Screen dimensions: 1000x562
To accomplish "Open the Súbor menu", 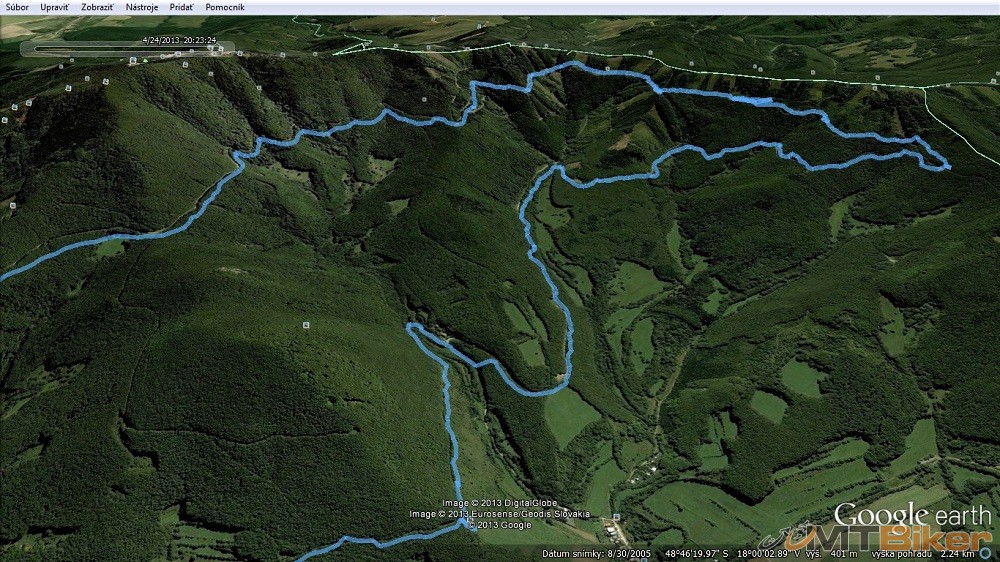I will coord(17,7).
